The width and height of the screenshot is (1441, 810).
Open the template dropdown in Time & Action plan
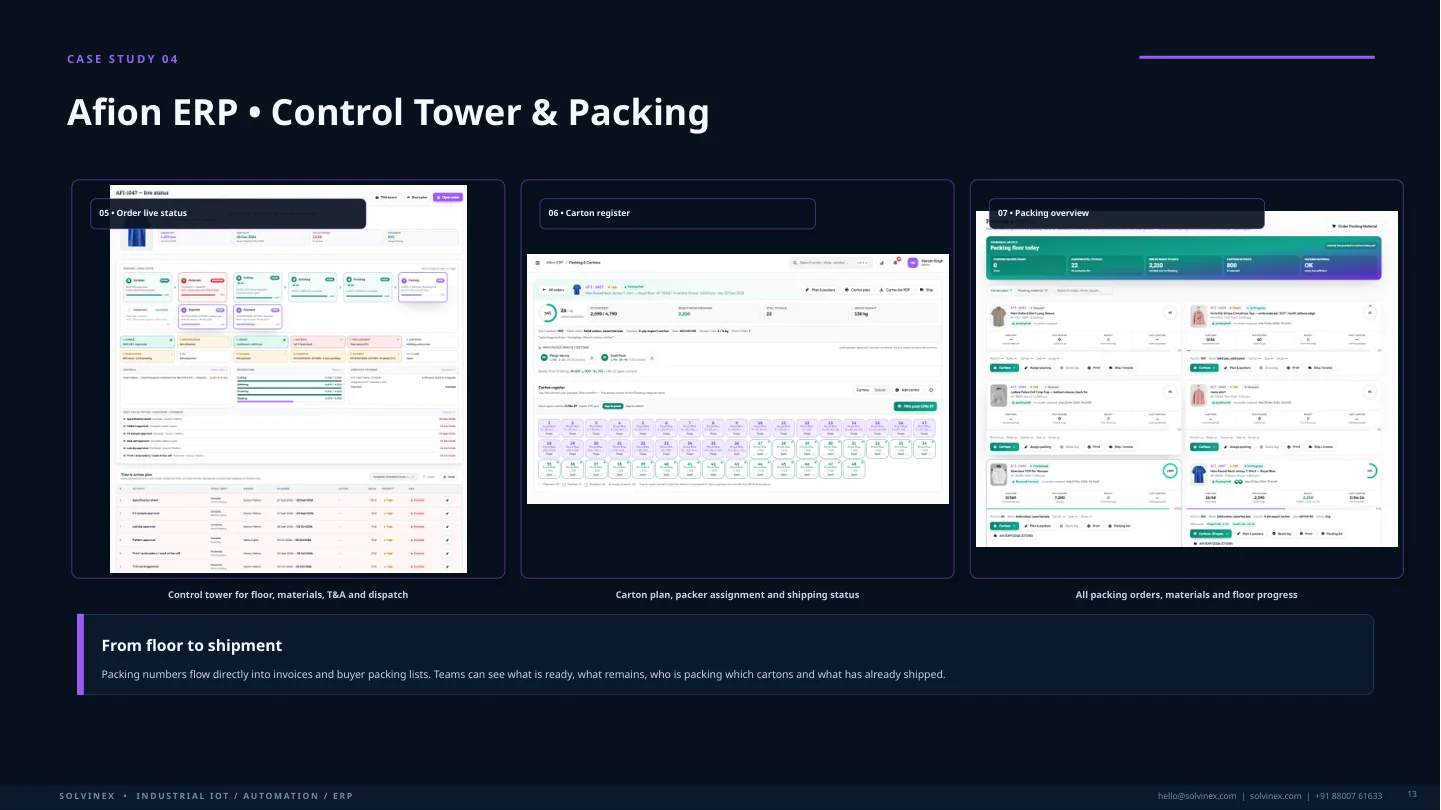point(392,477)
